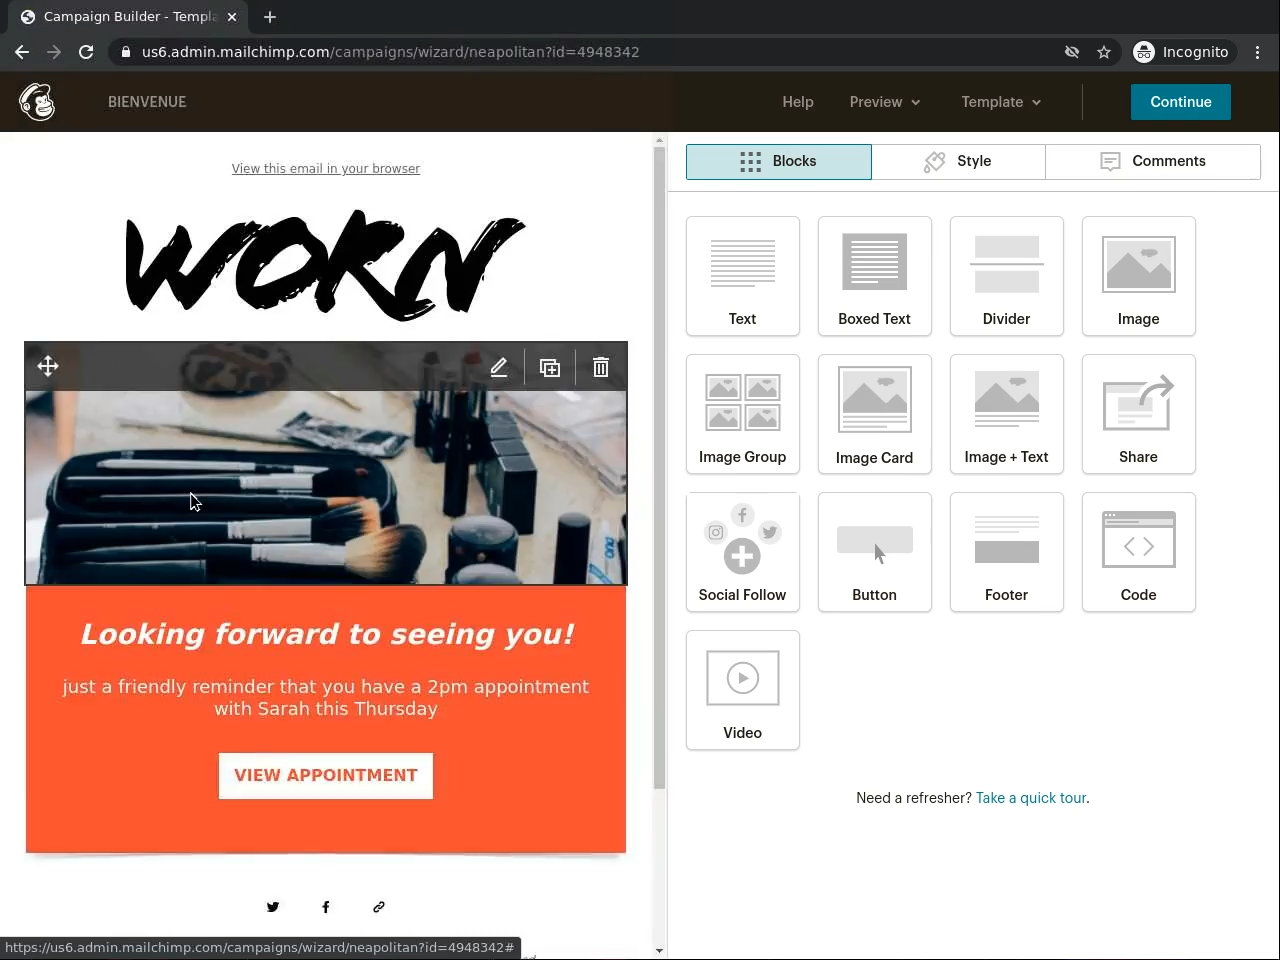Click the friendly reminder appointment paragraph
The height and width of the screenshot is (960, 1280).
pos(326,698)
